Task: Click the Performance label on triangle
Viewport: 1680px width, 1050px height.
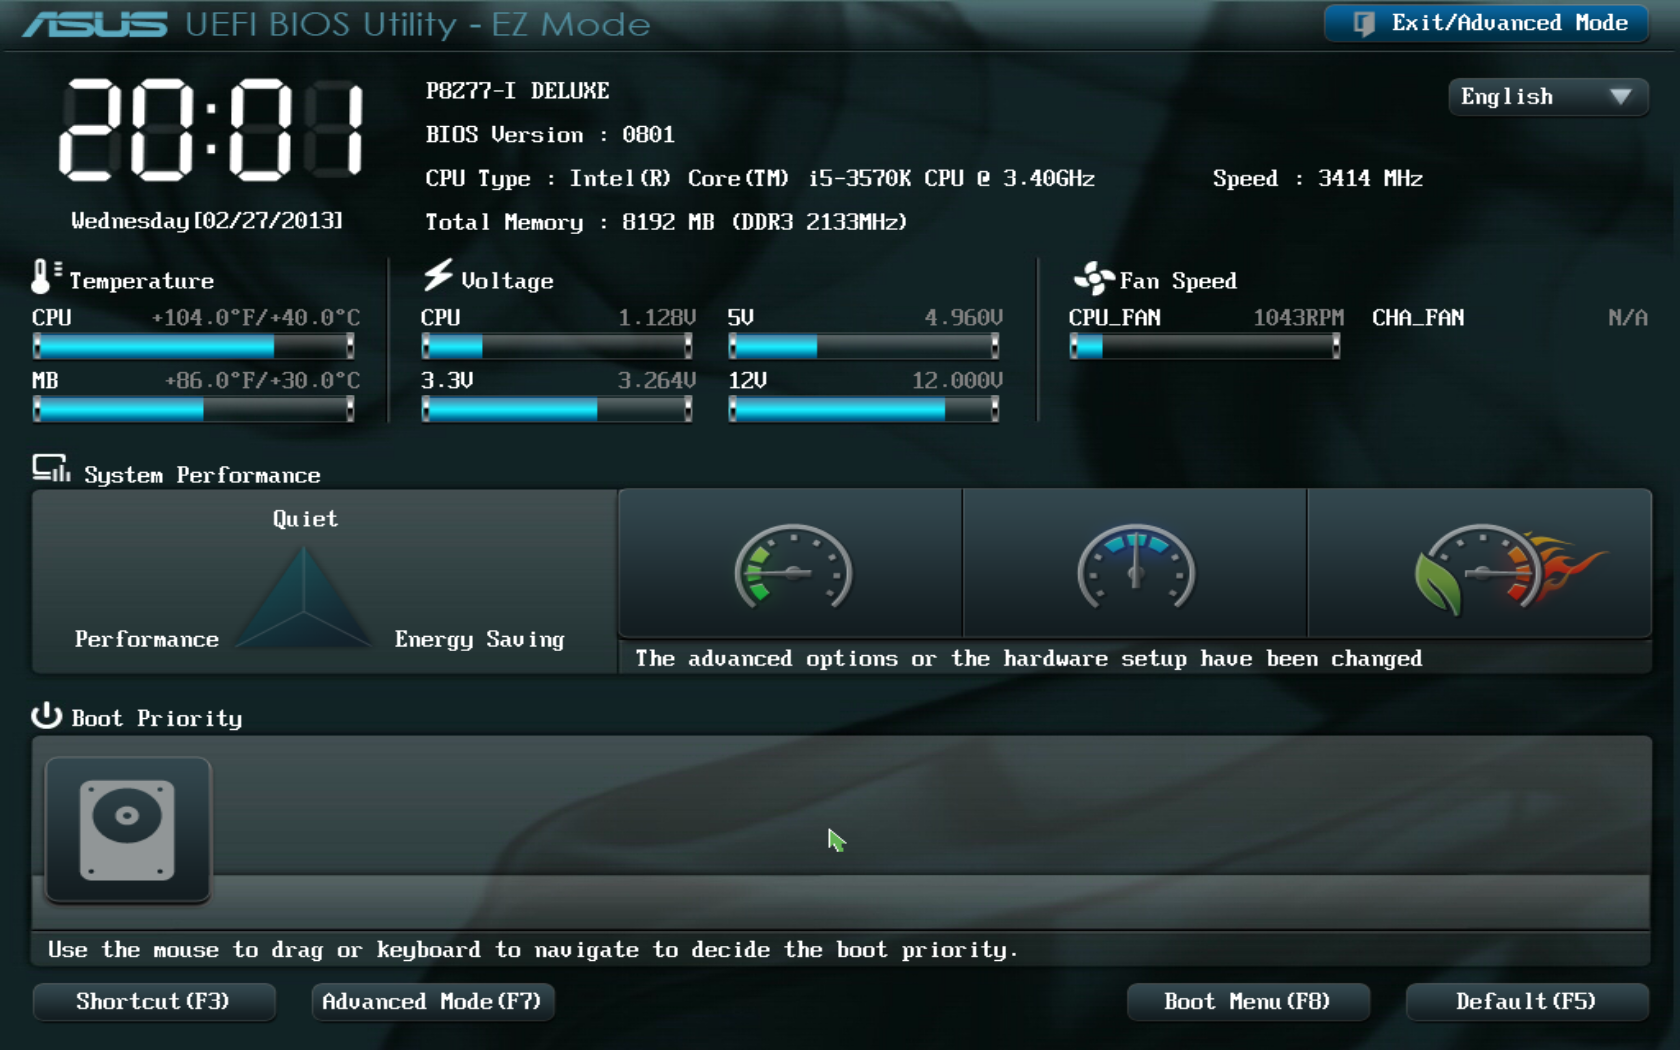Action: click(x=147, y=640)
